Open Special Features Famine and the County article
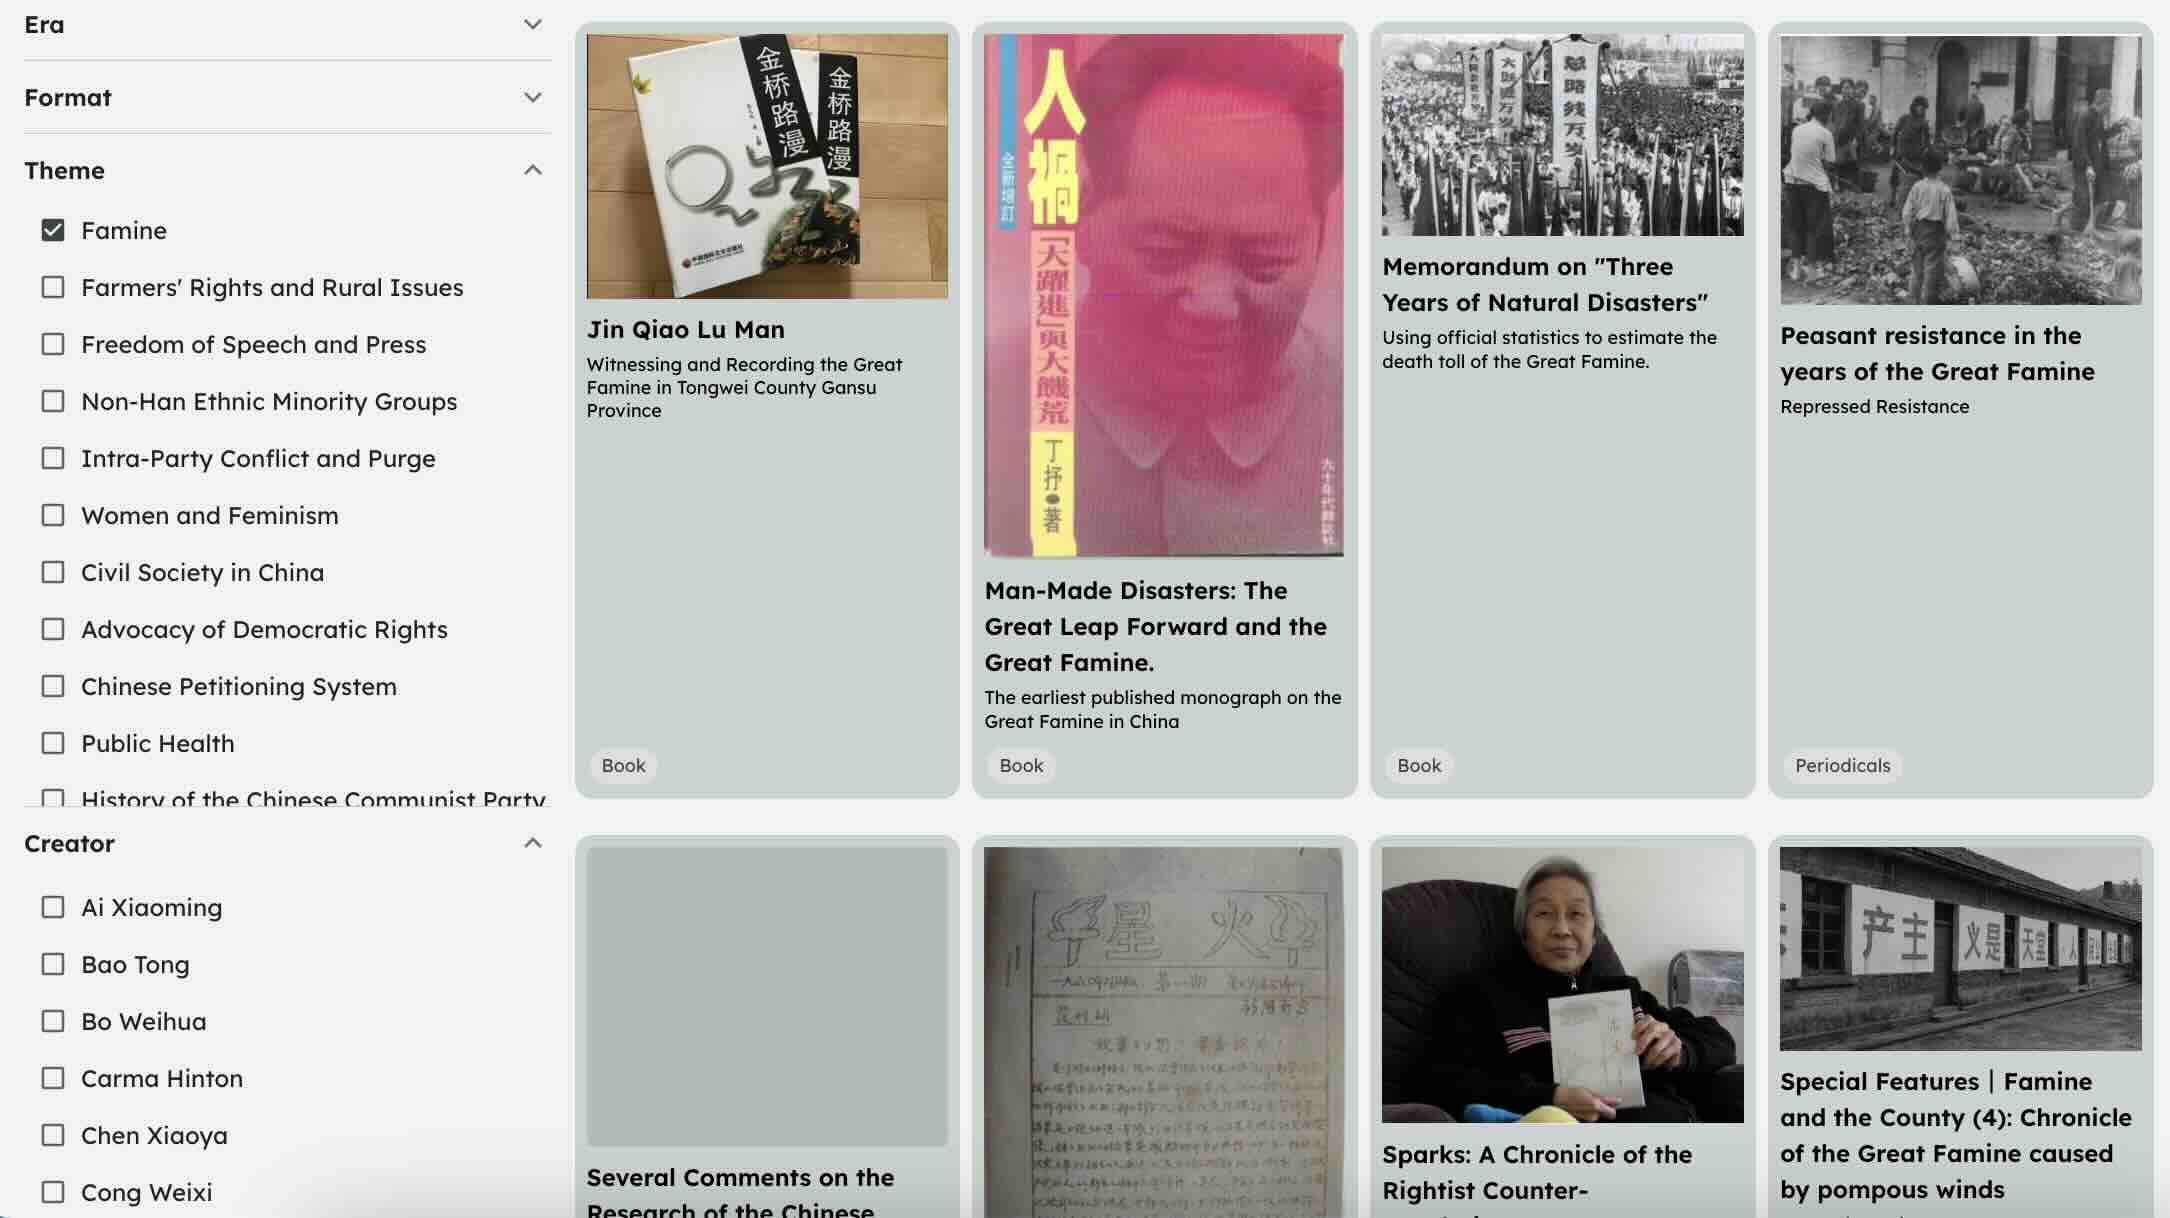Image resolution: width=2170 pixels, height=1218 pixels. point(1955,1135)
